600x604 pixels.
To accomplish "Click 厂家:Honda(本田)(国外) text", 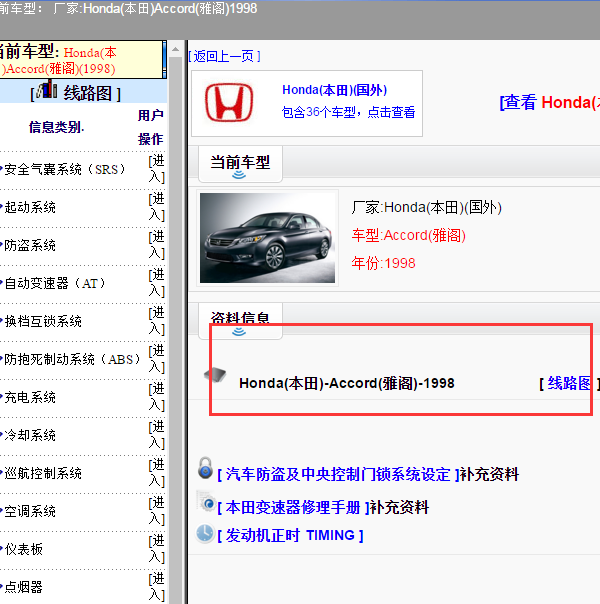I will coord(426,207).
